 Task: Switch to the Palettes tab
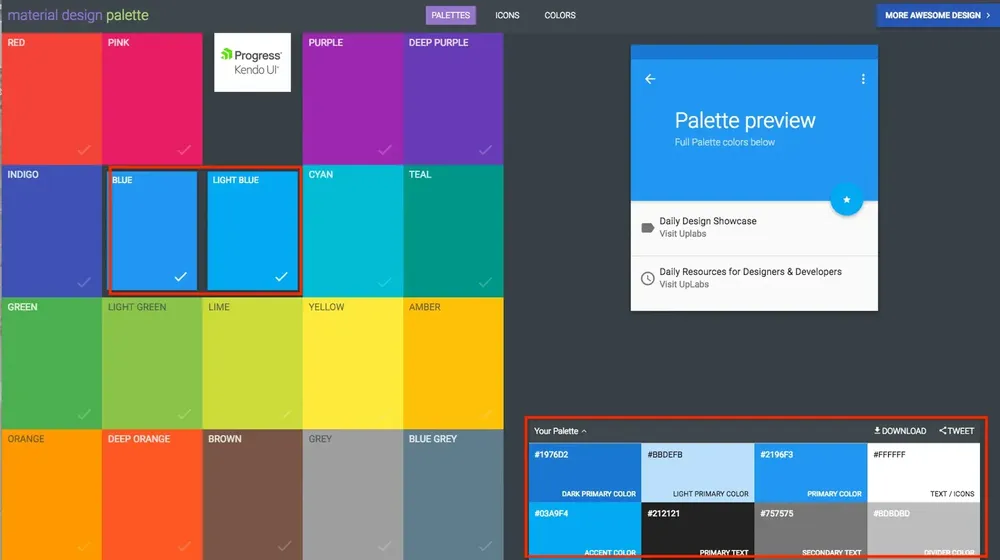pos(450,15)
